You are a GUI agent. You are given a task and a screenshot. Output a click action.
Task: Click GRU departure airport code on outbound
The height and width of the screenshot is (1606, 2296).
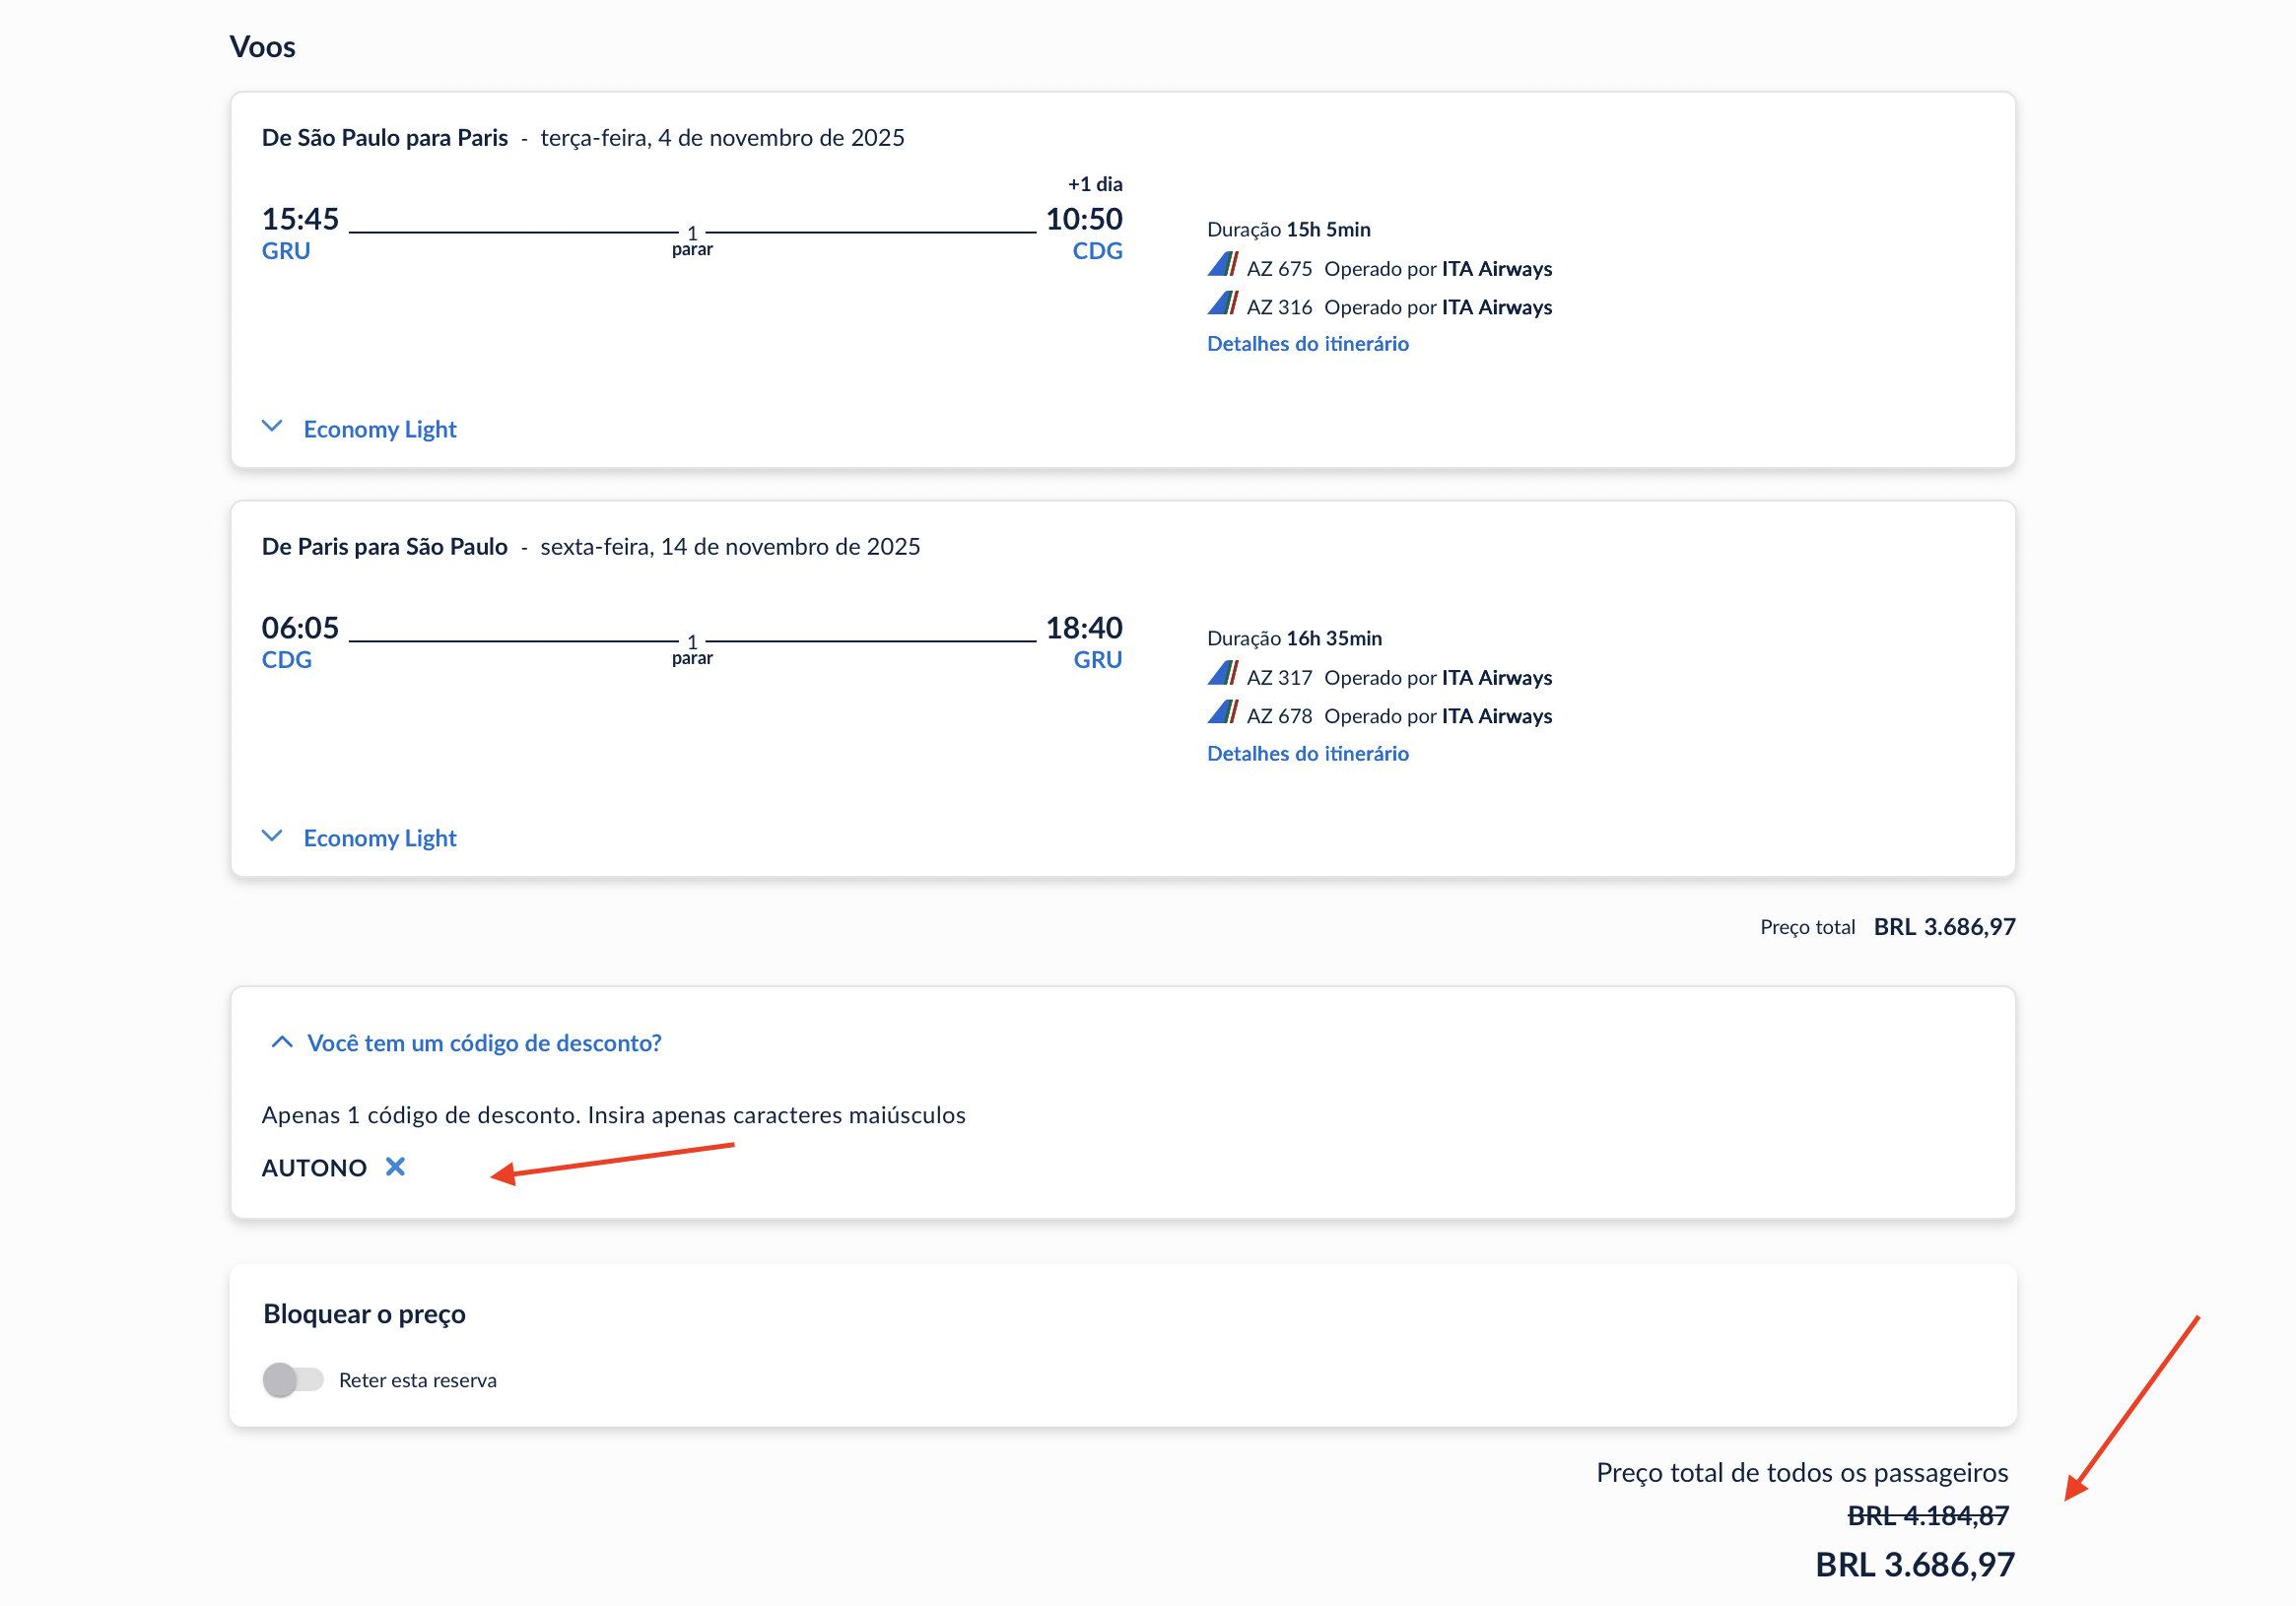coord(286,251)
